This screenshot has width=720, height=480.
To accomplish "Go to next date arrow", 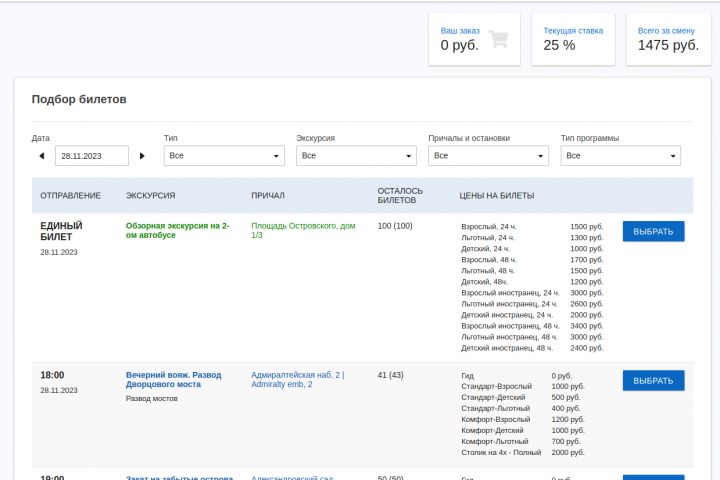I will [x=142, y=156].
